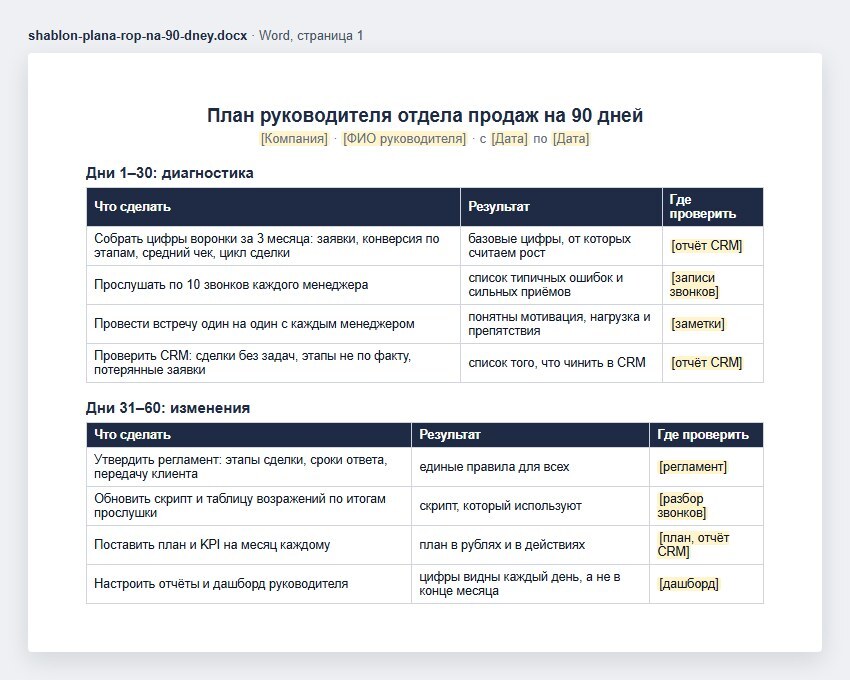Click the heading 'Дни 1–30: диагностика'

click(x=170, y=173)
